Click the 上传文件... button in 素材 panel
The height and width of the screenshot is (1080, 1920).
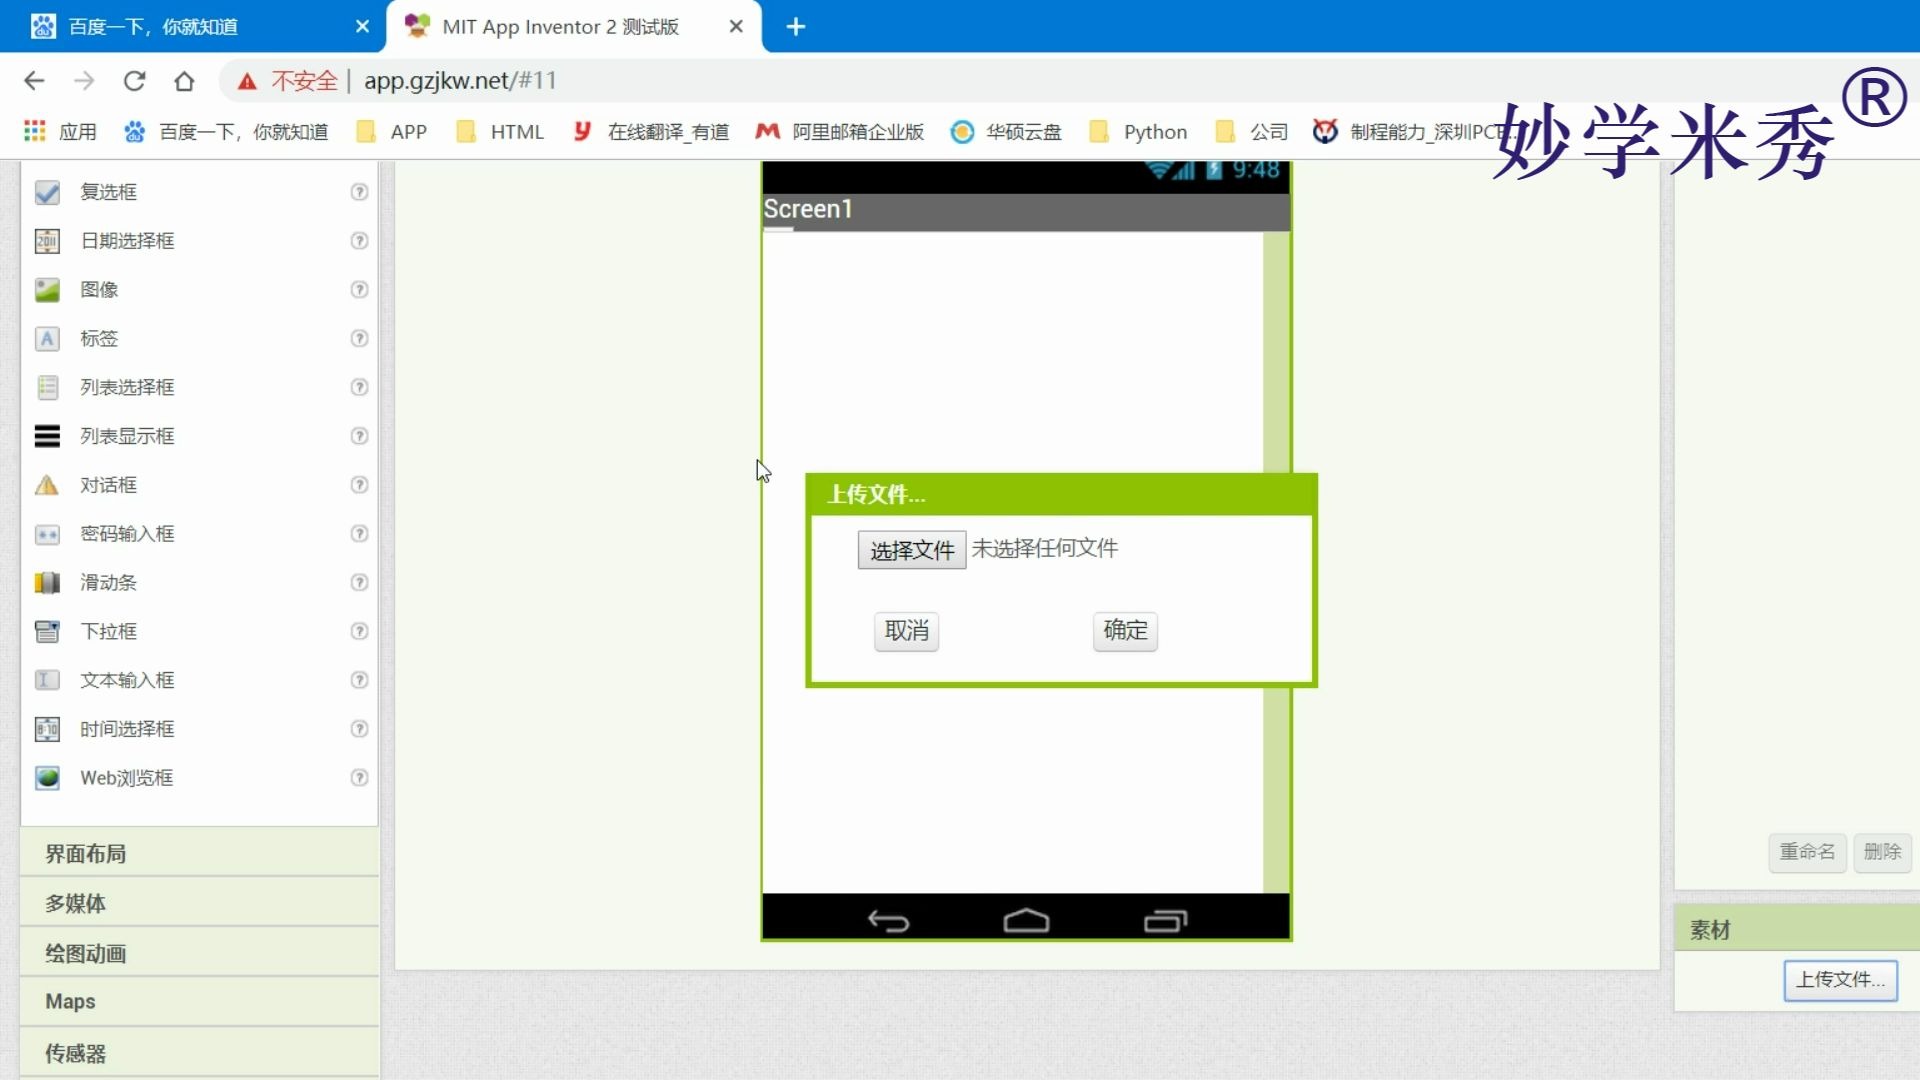pos(1840,980)
